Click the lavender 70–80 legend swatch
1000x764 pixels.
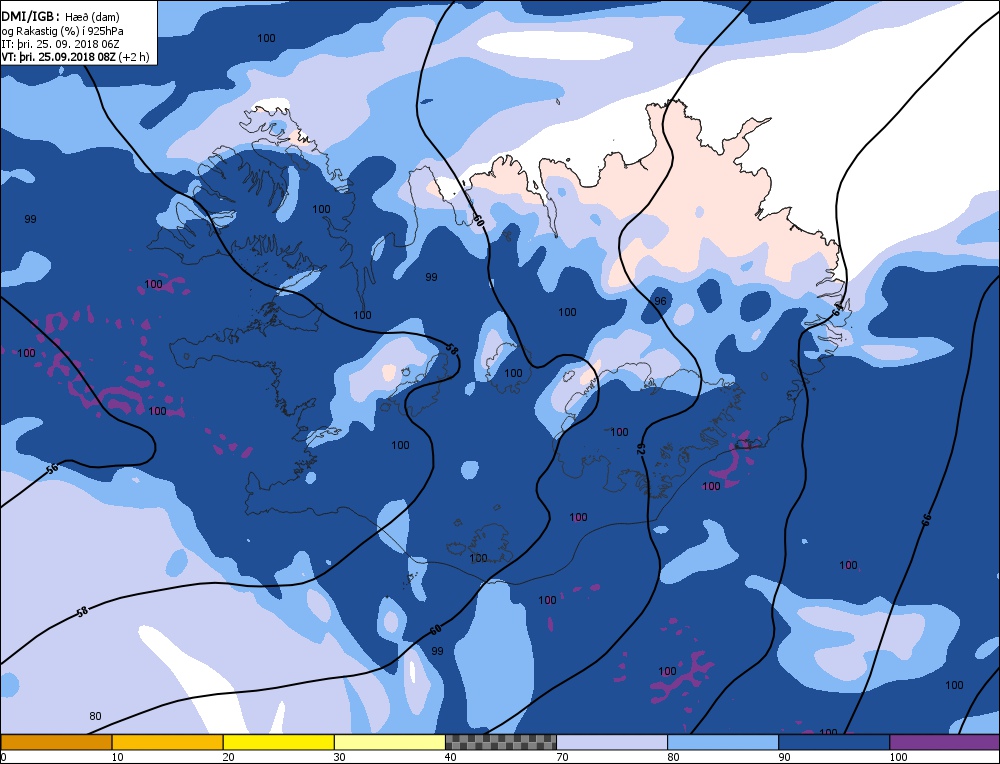click(612, 742)
